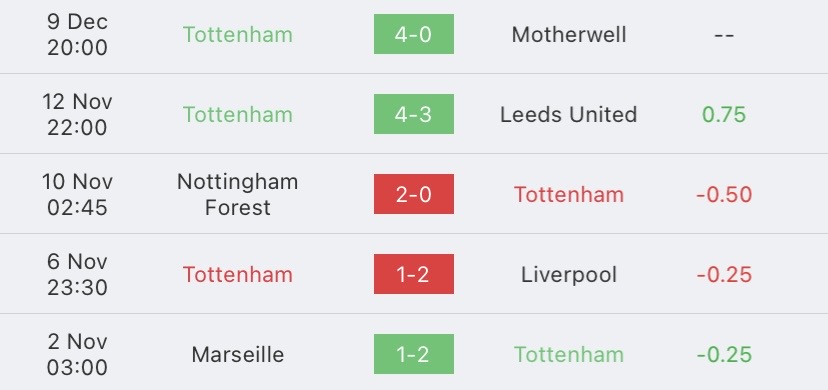Click the red -0.25 handicap value
Screen dimensions: 828x390
tap(724, 274)
